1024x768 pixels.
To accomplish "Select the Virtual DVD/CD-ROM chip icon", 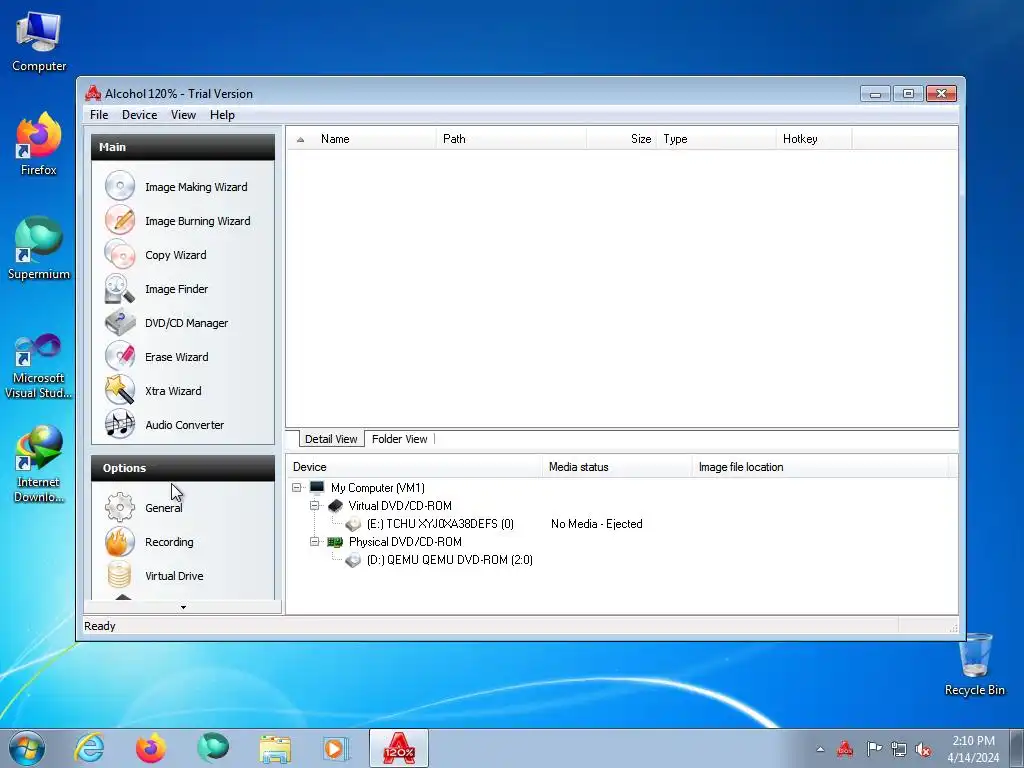I will [335, 505].
